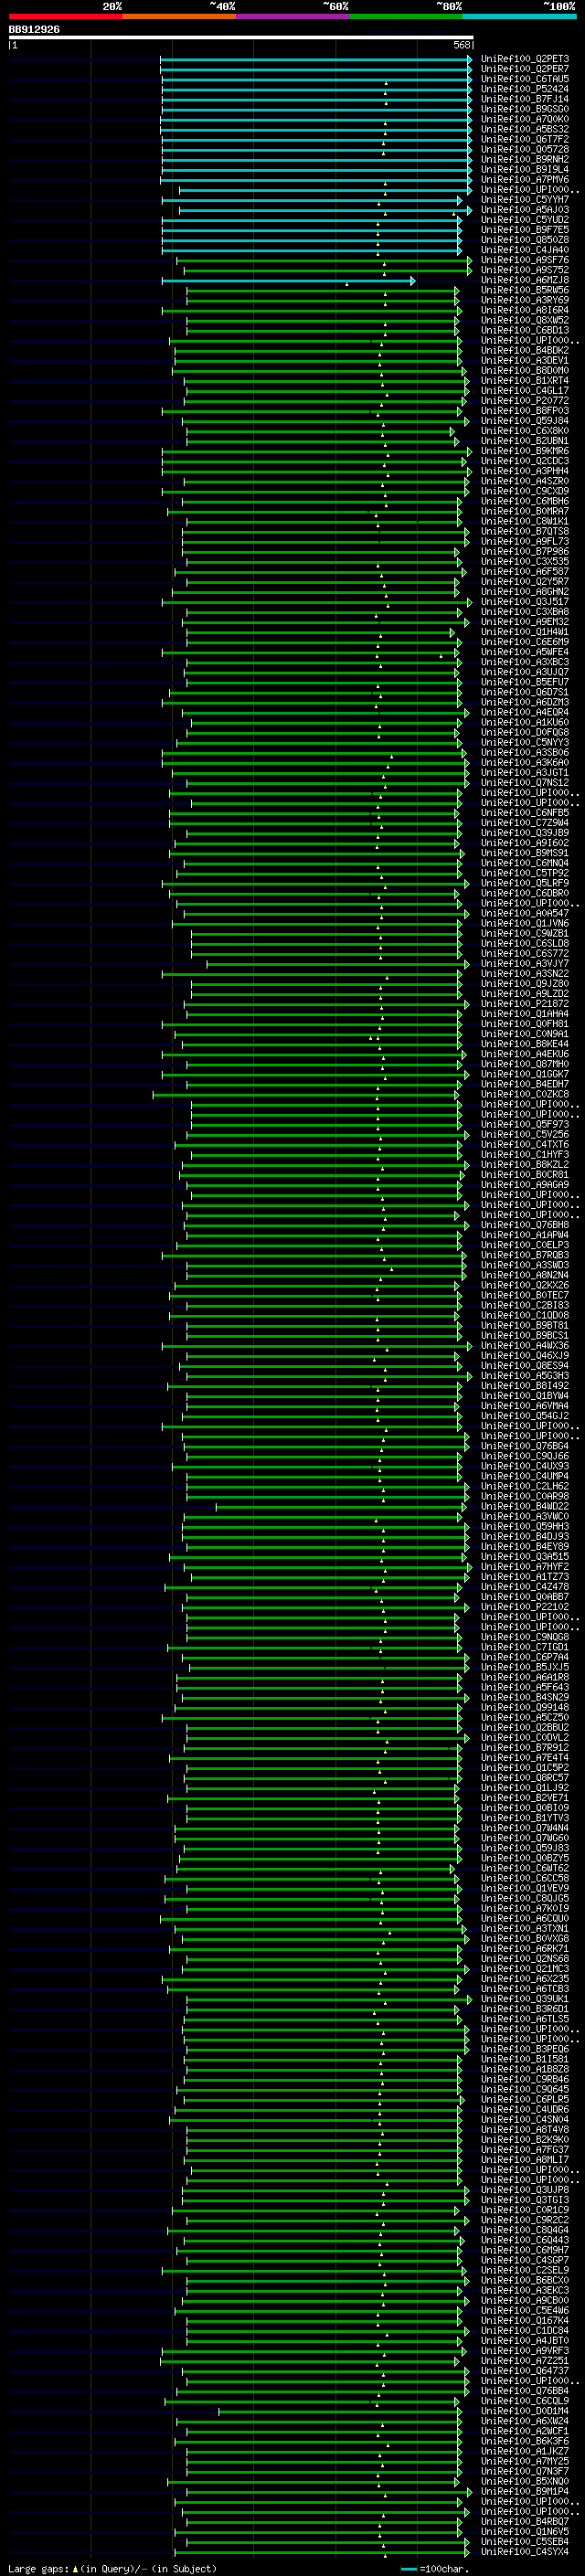Select the UniRef100_C7Z9W4 label
This screenshot has width=585, height=2576.
pos(525,824)
